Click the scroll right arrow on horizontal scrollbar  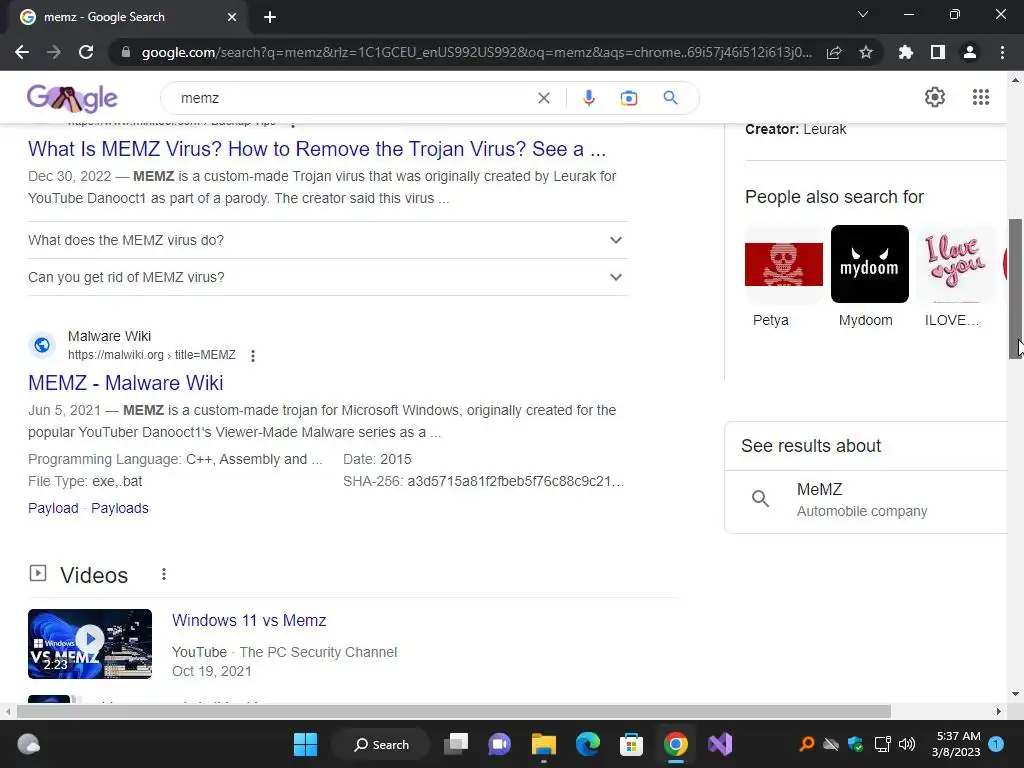[x=999, y=711]
